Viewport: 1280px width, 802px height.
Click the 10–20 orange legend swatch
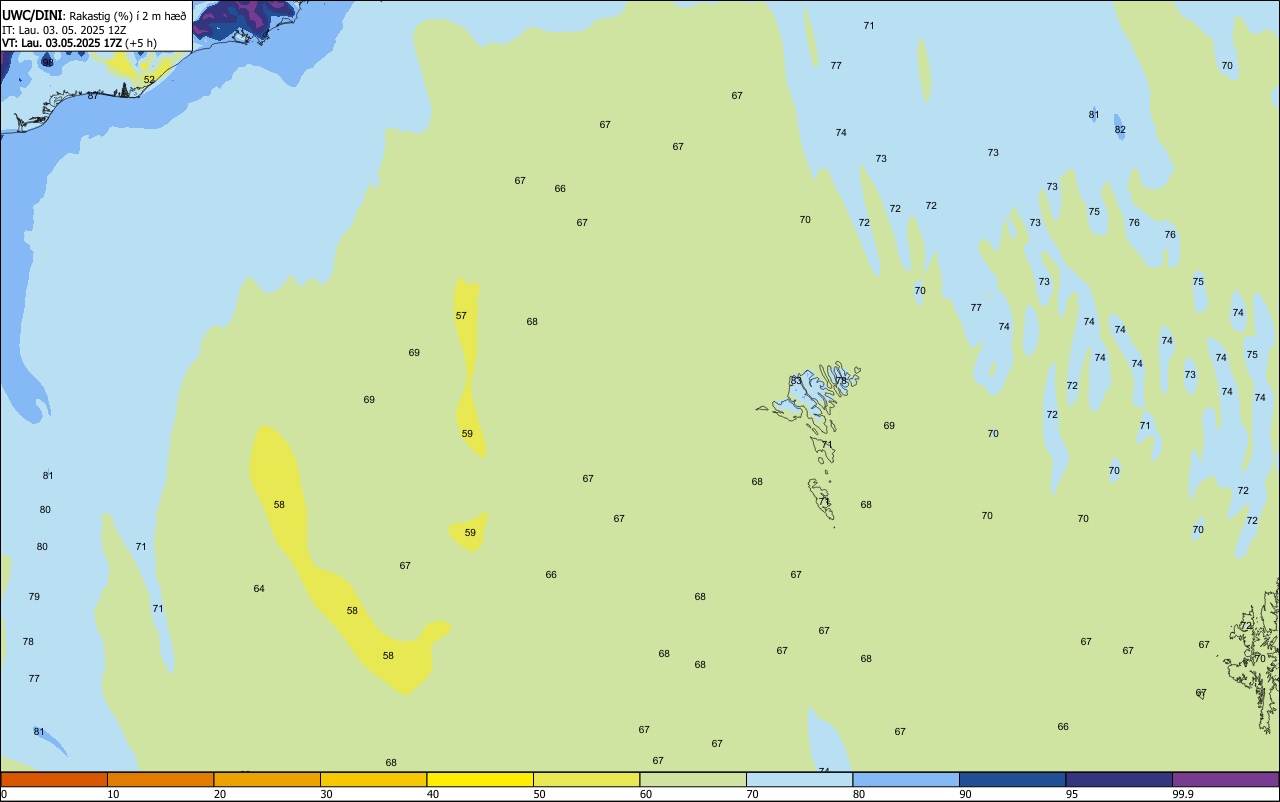pyautogui.click(x=160, y=779)
